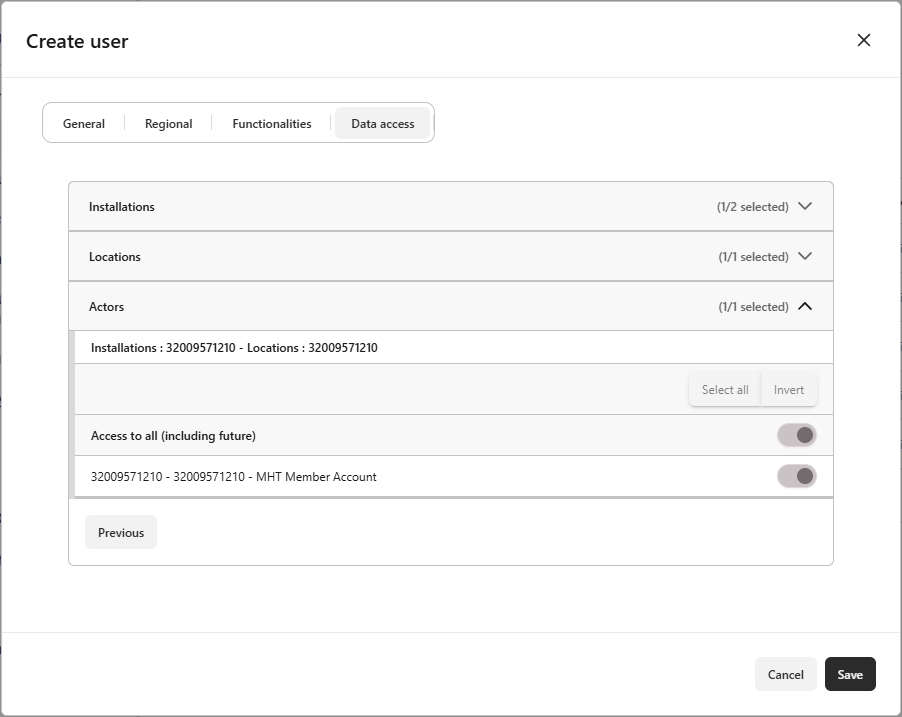
Task: Save the new user
Action: click(x=850, y=675)
